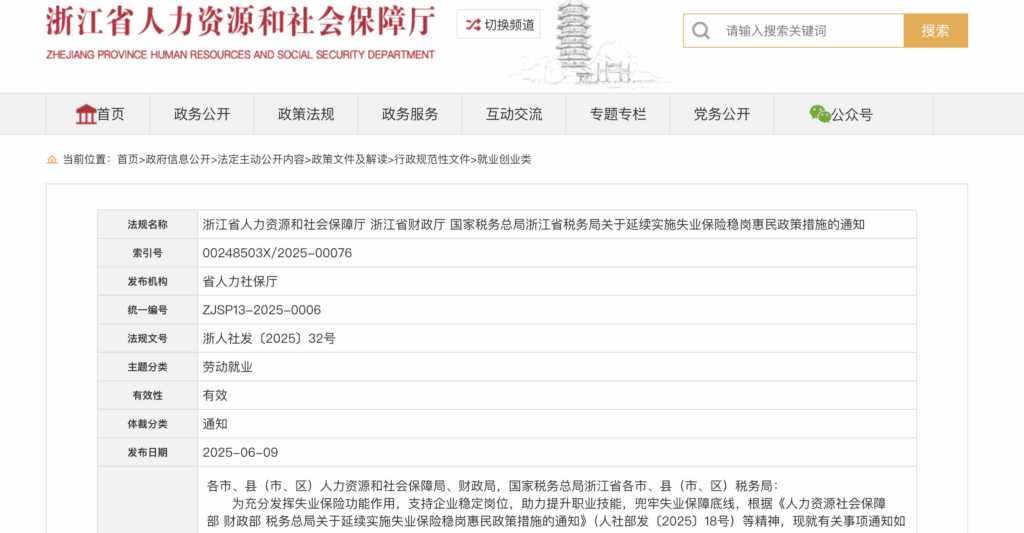Click the 体裁分类 row label

click(148, 424)
